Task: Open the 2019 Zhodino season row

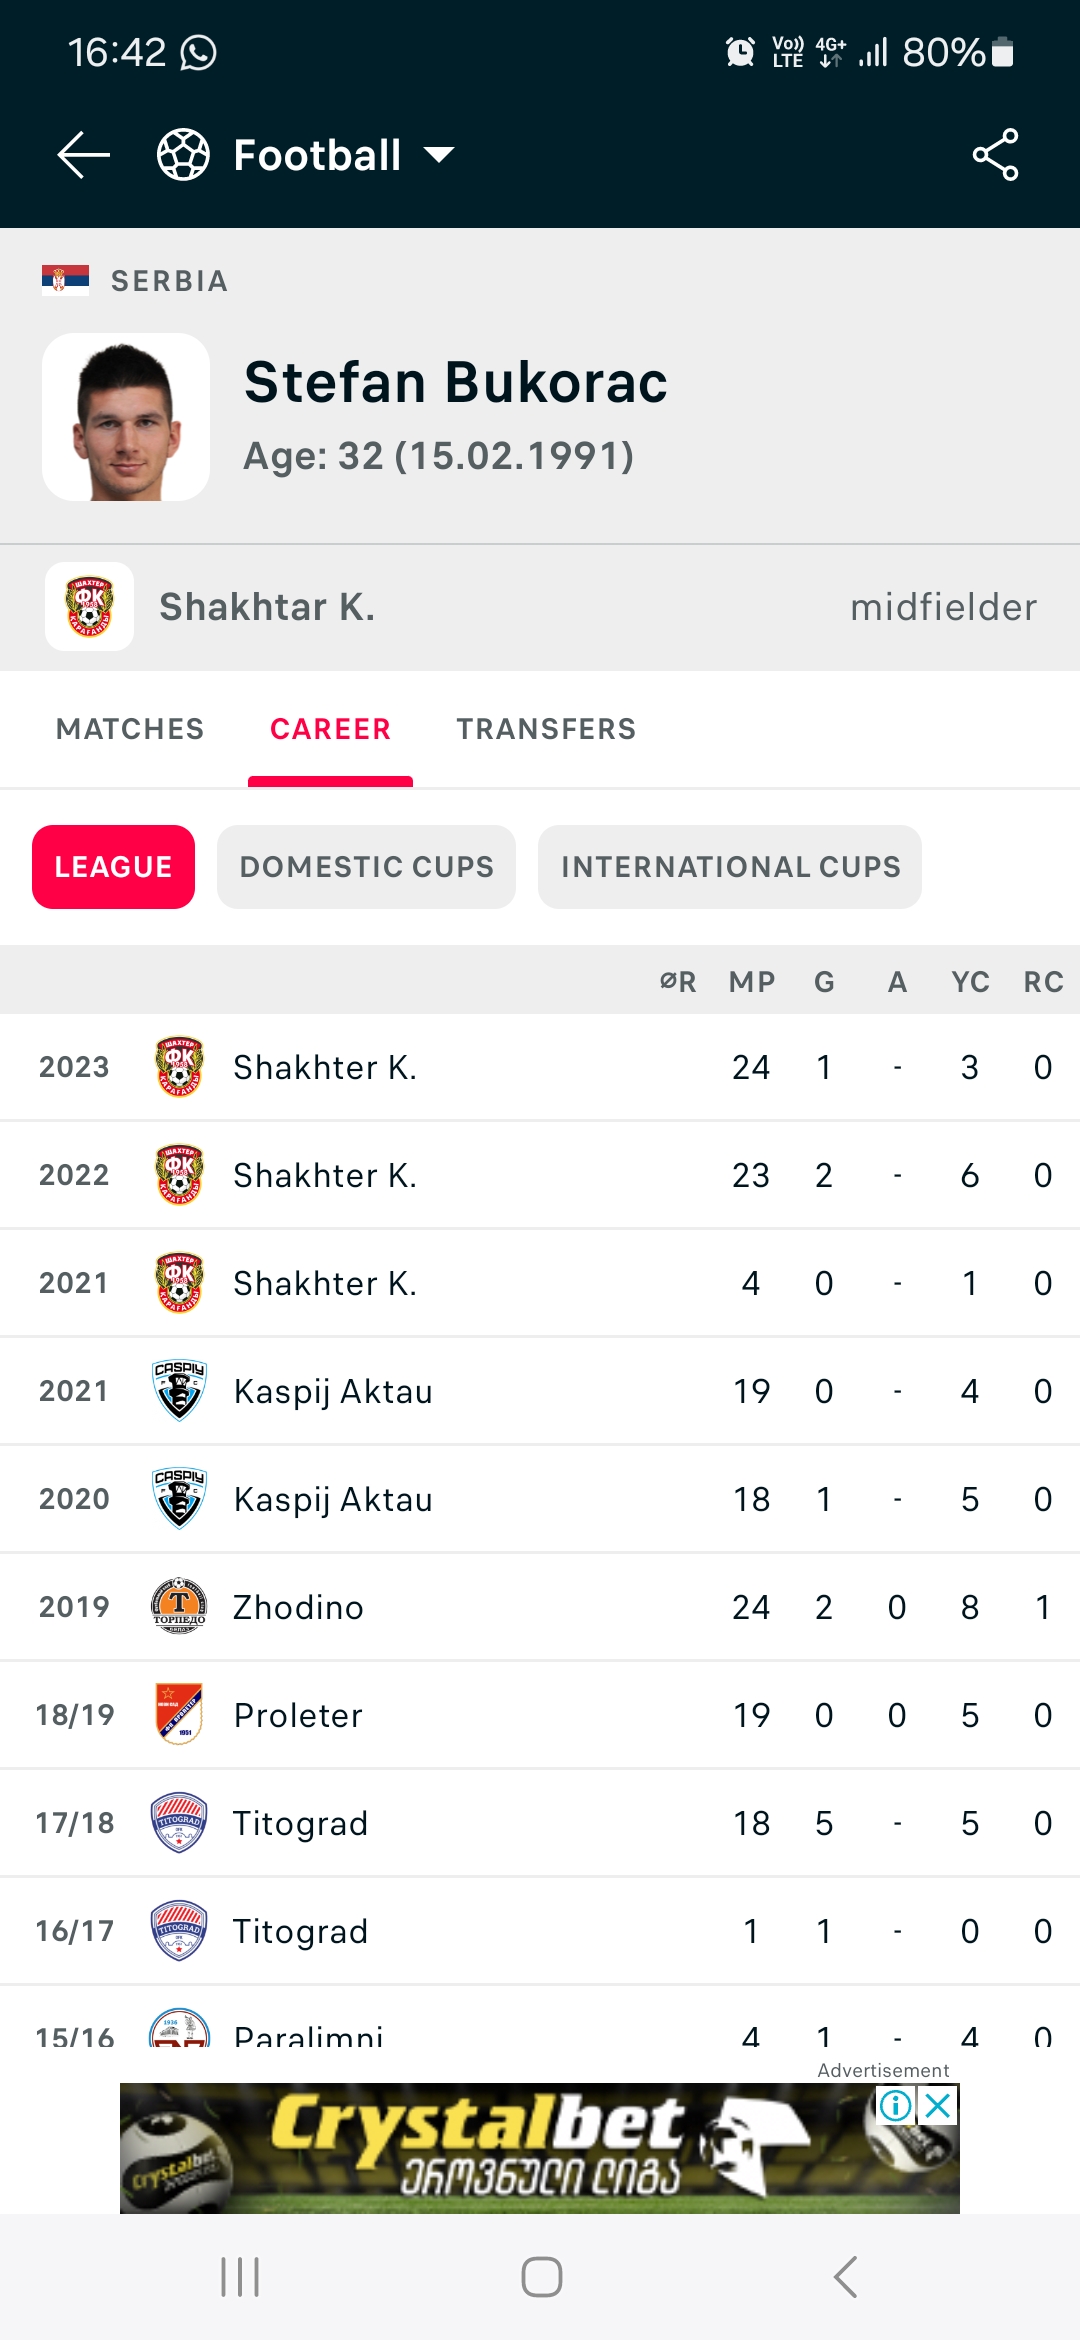Action: tap(540, 1607)
